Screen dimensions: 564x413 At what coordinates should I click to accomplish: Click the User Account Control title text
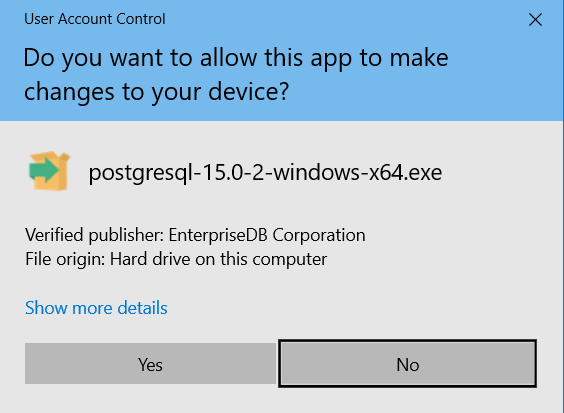coord(95,19)
